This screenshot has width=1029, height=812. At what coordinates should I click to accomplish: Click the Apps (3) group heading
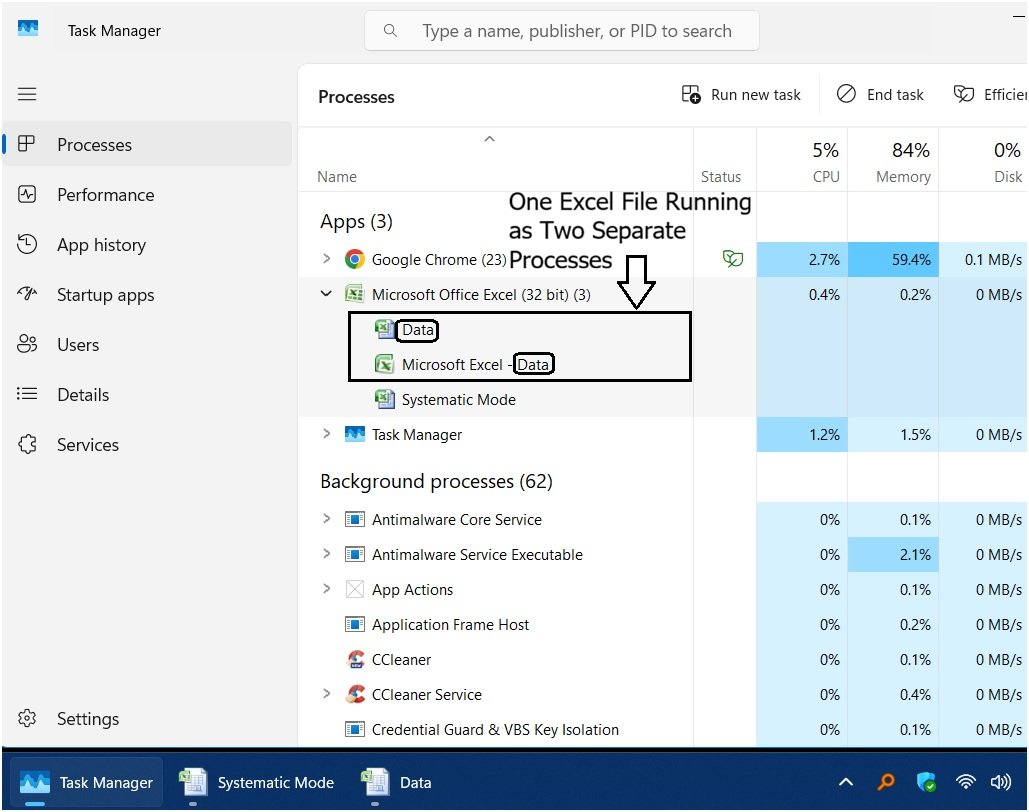[356, 221]
